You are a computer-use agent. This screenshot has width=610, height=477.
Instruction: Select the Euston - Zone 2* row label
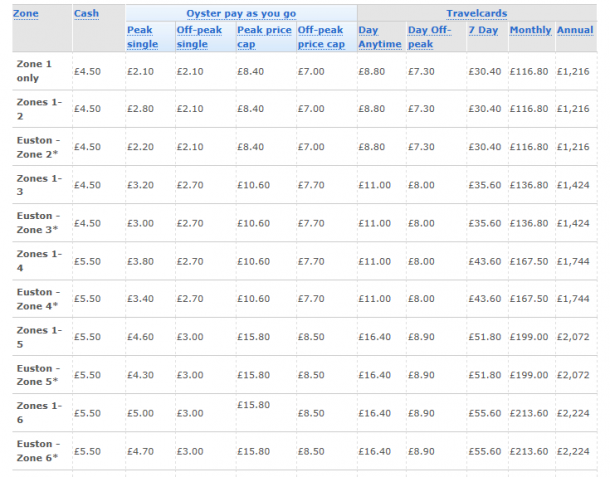coord(38,147)
